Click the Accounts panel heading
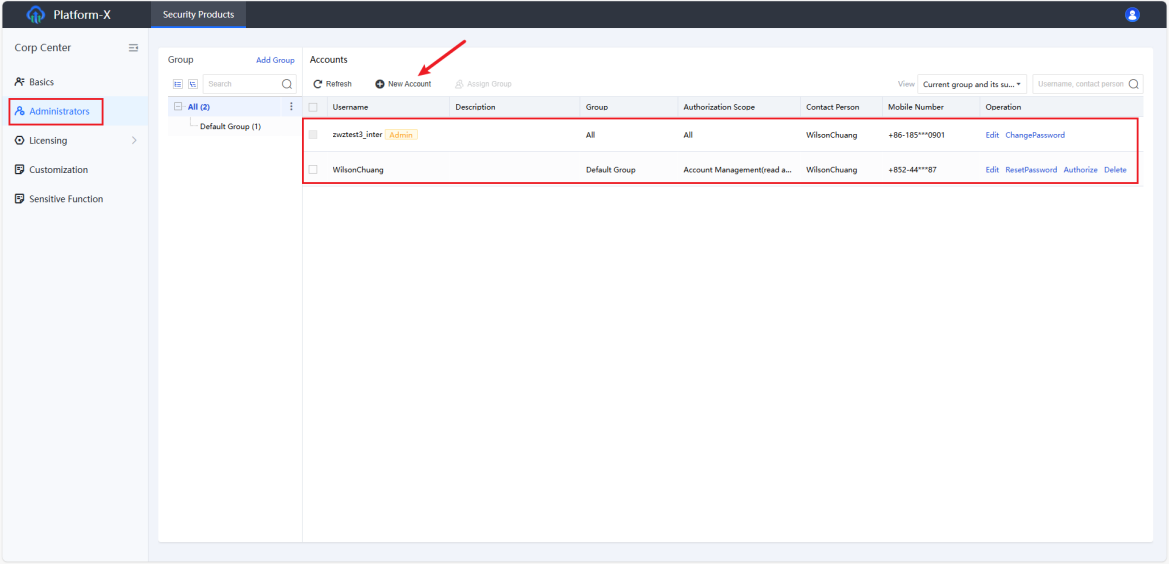The height and width of the screenshot is (564, 1169). 329,60
